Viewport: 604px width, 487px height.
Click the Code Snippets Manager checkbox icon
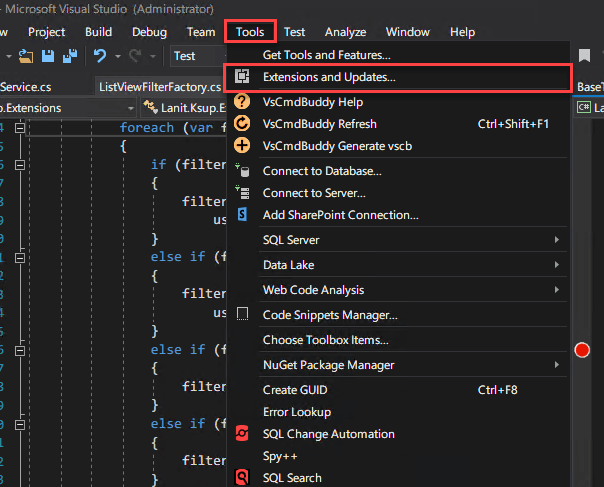pos(241,314)
